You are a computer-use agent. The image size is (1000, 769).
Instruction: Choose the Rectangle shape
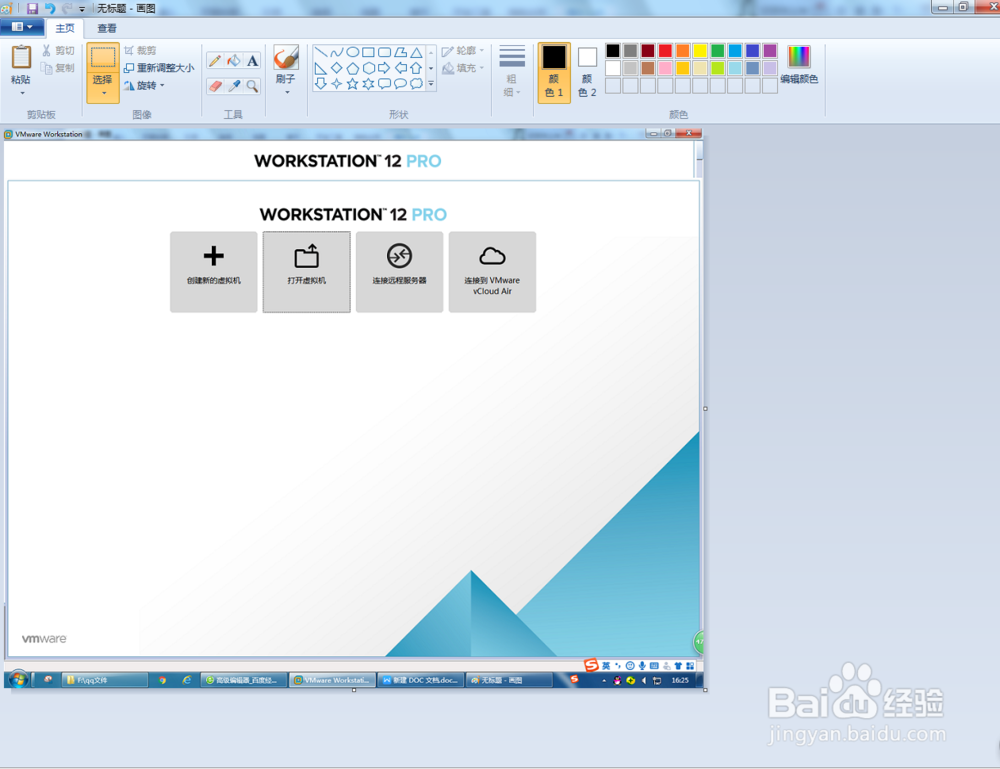[369, 52]
